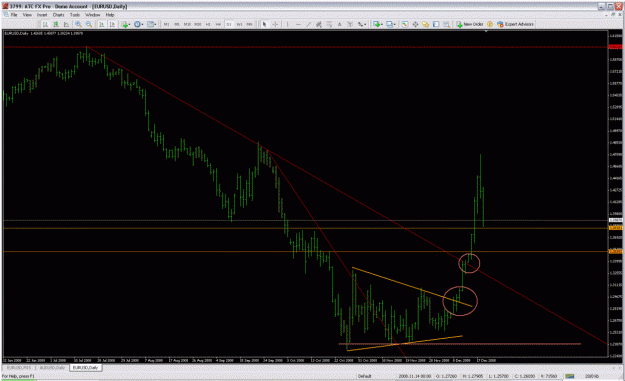Expand the profiles dropdown arrow

[395, 24]
